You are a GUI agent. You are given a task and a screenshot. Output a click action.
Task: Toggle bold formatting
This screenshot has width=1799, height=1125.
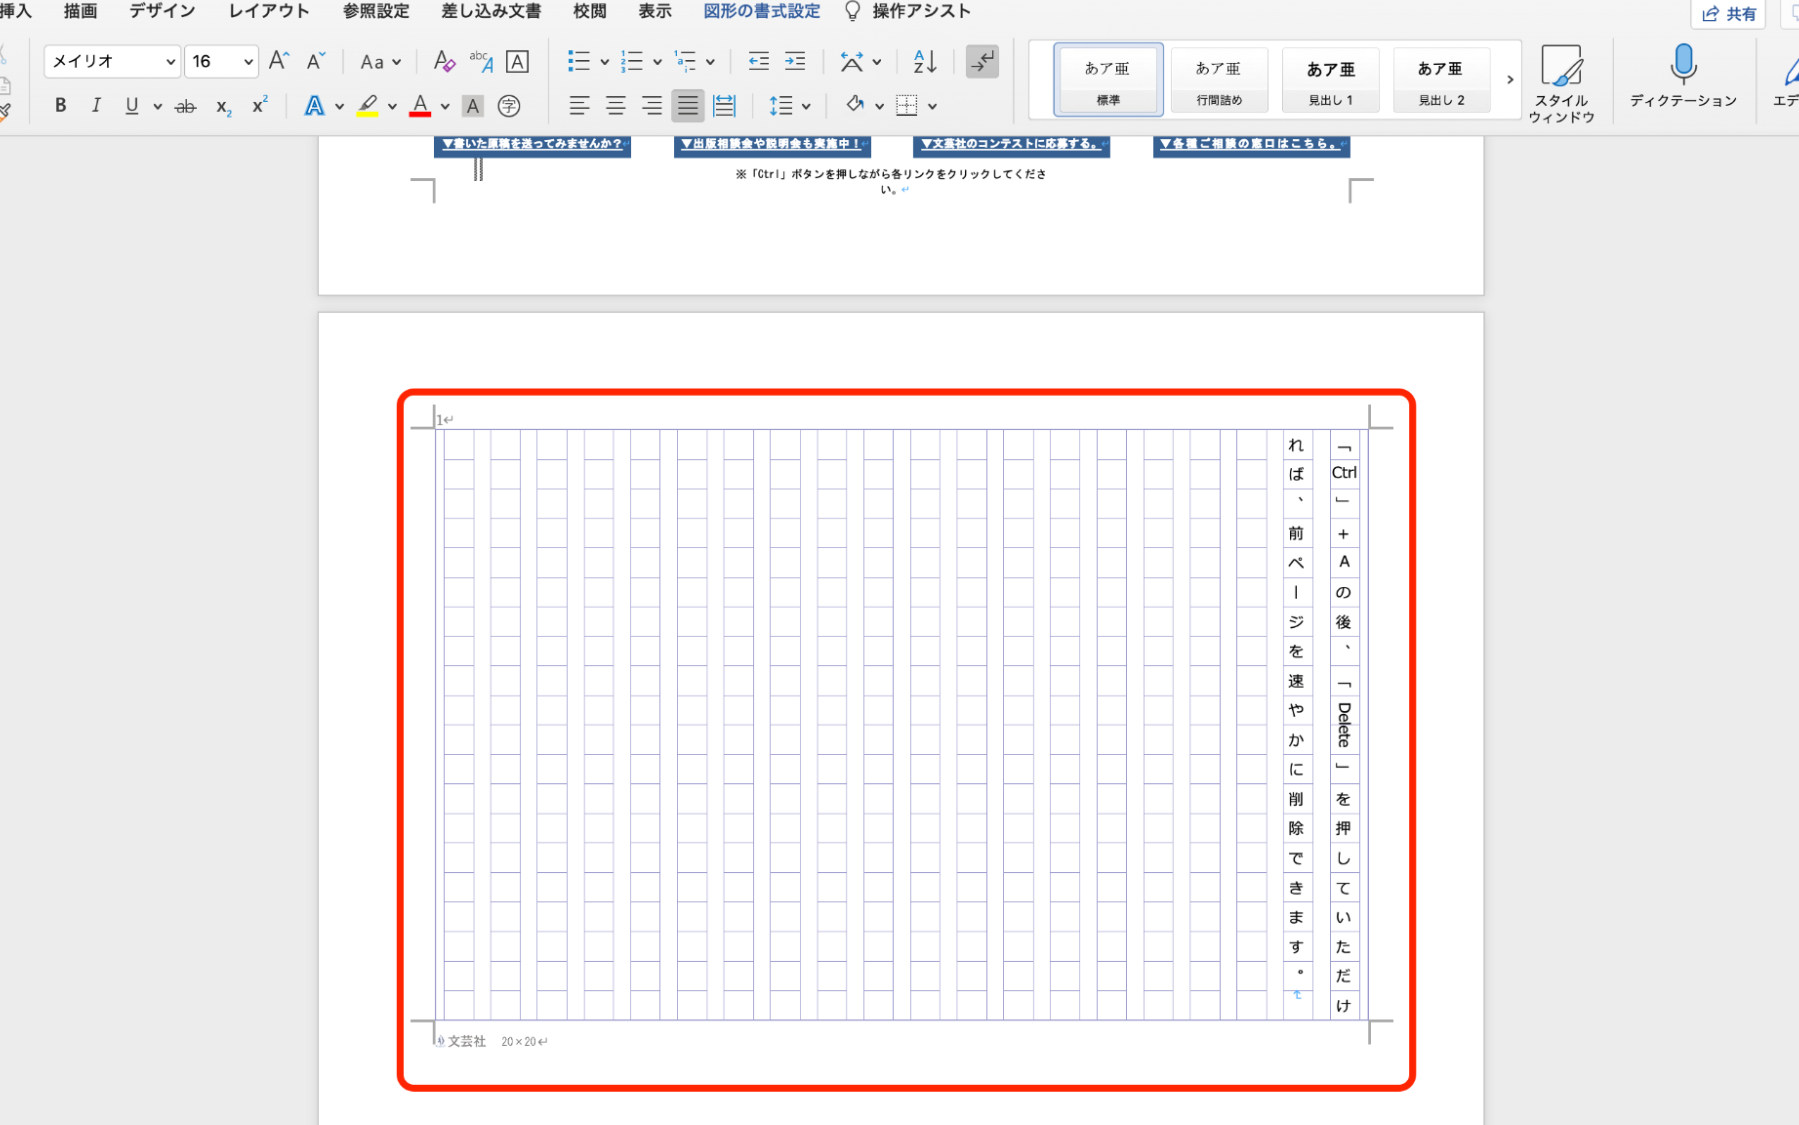(60, 105)
